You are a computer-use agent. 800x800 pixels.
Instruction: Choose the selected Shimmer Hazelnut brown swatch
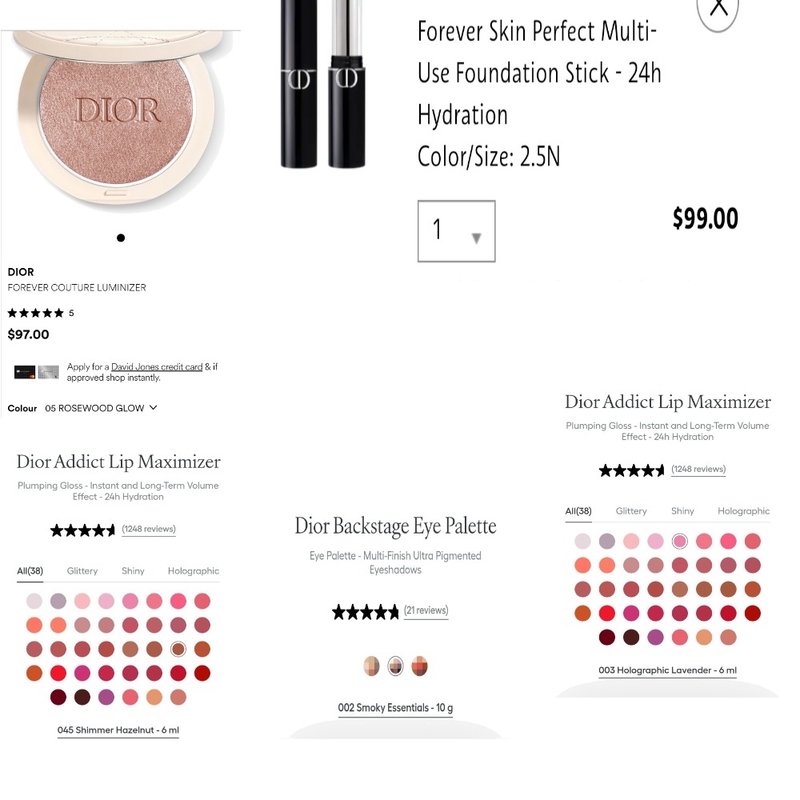point(178,649)
